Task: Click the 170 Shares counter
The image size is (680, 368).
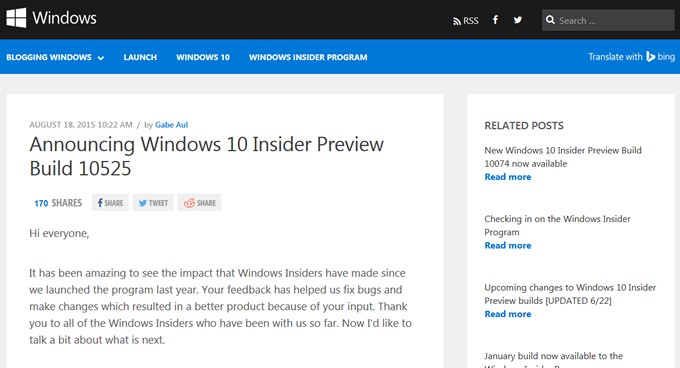Action: (58, 203)
